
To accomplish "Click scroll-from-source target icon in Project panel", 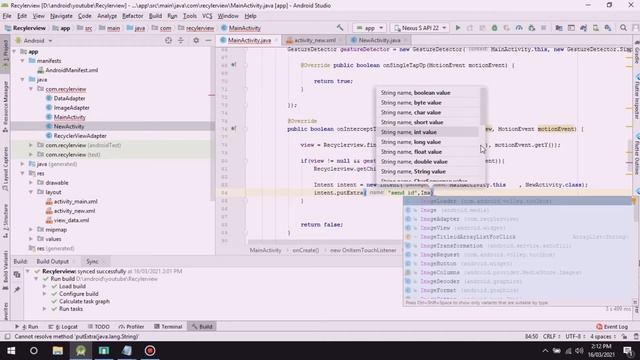I will click(168, 40).
